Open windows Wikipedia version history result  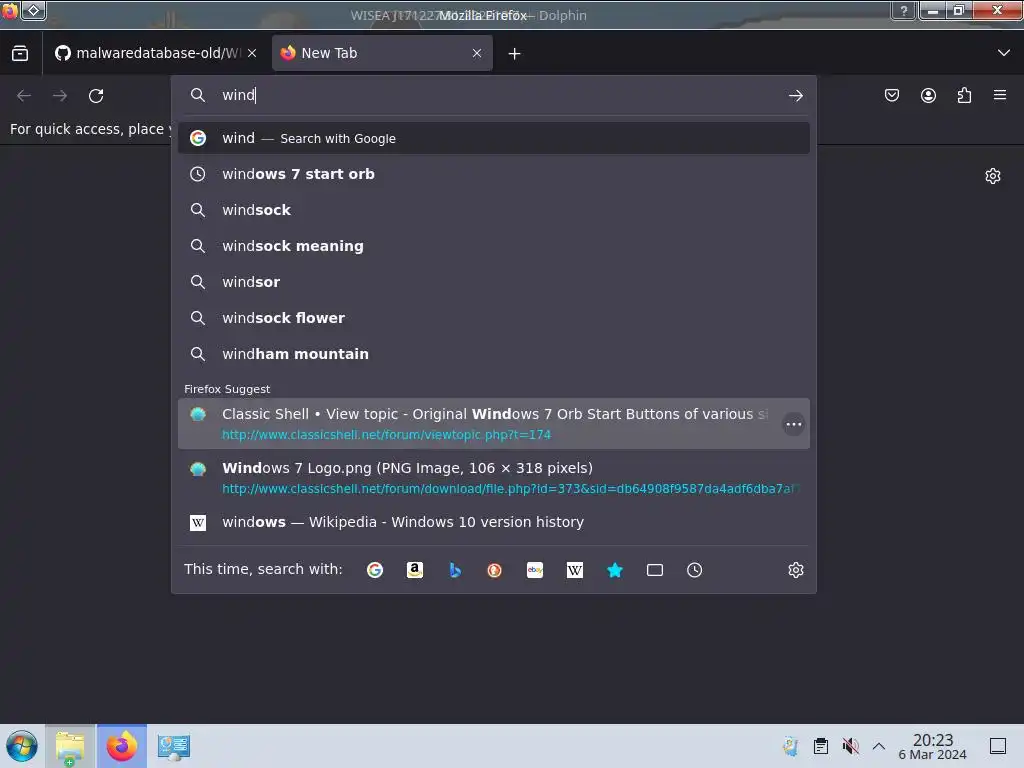click(x=494, y=522)
